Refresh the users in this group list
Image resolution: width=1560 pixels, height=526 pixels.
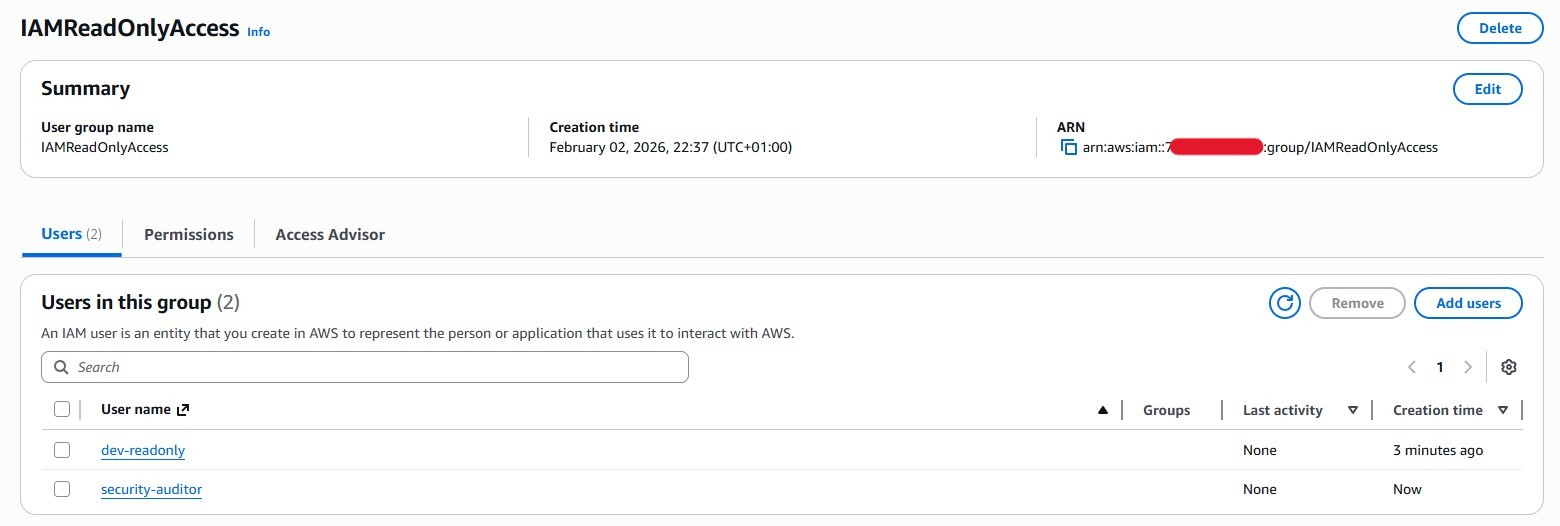click(1284, 303)
